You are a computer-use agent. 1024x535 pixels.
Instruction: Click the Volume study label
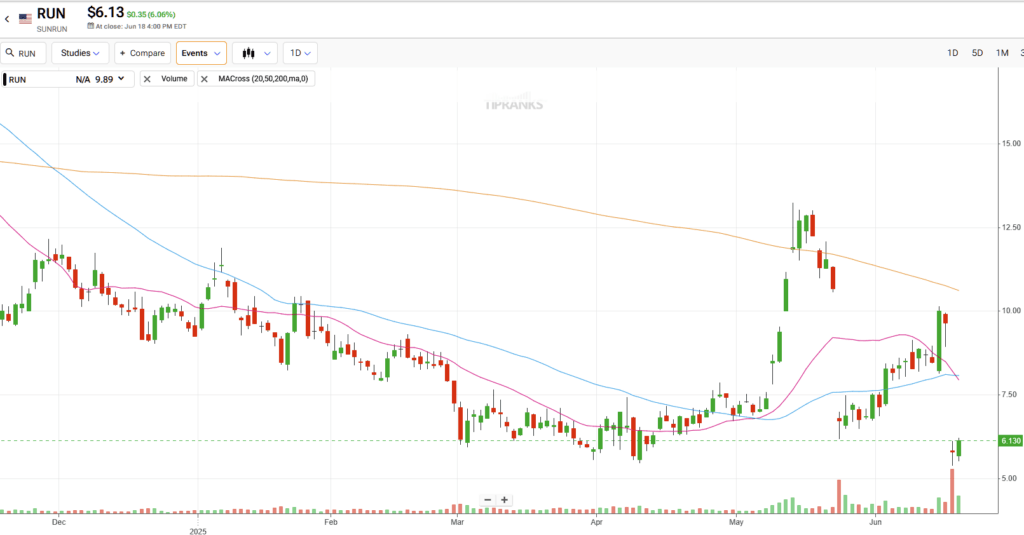click(x=174, y=78)
